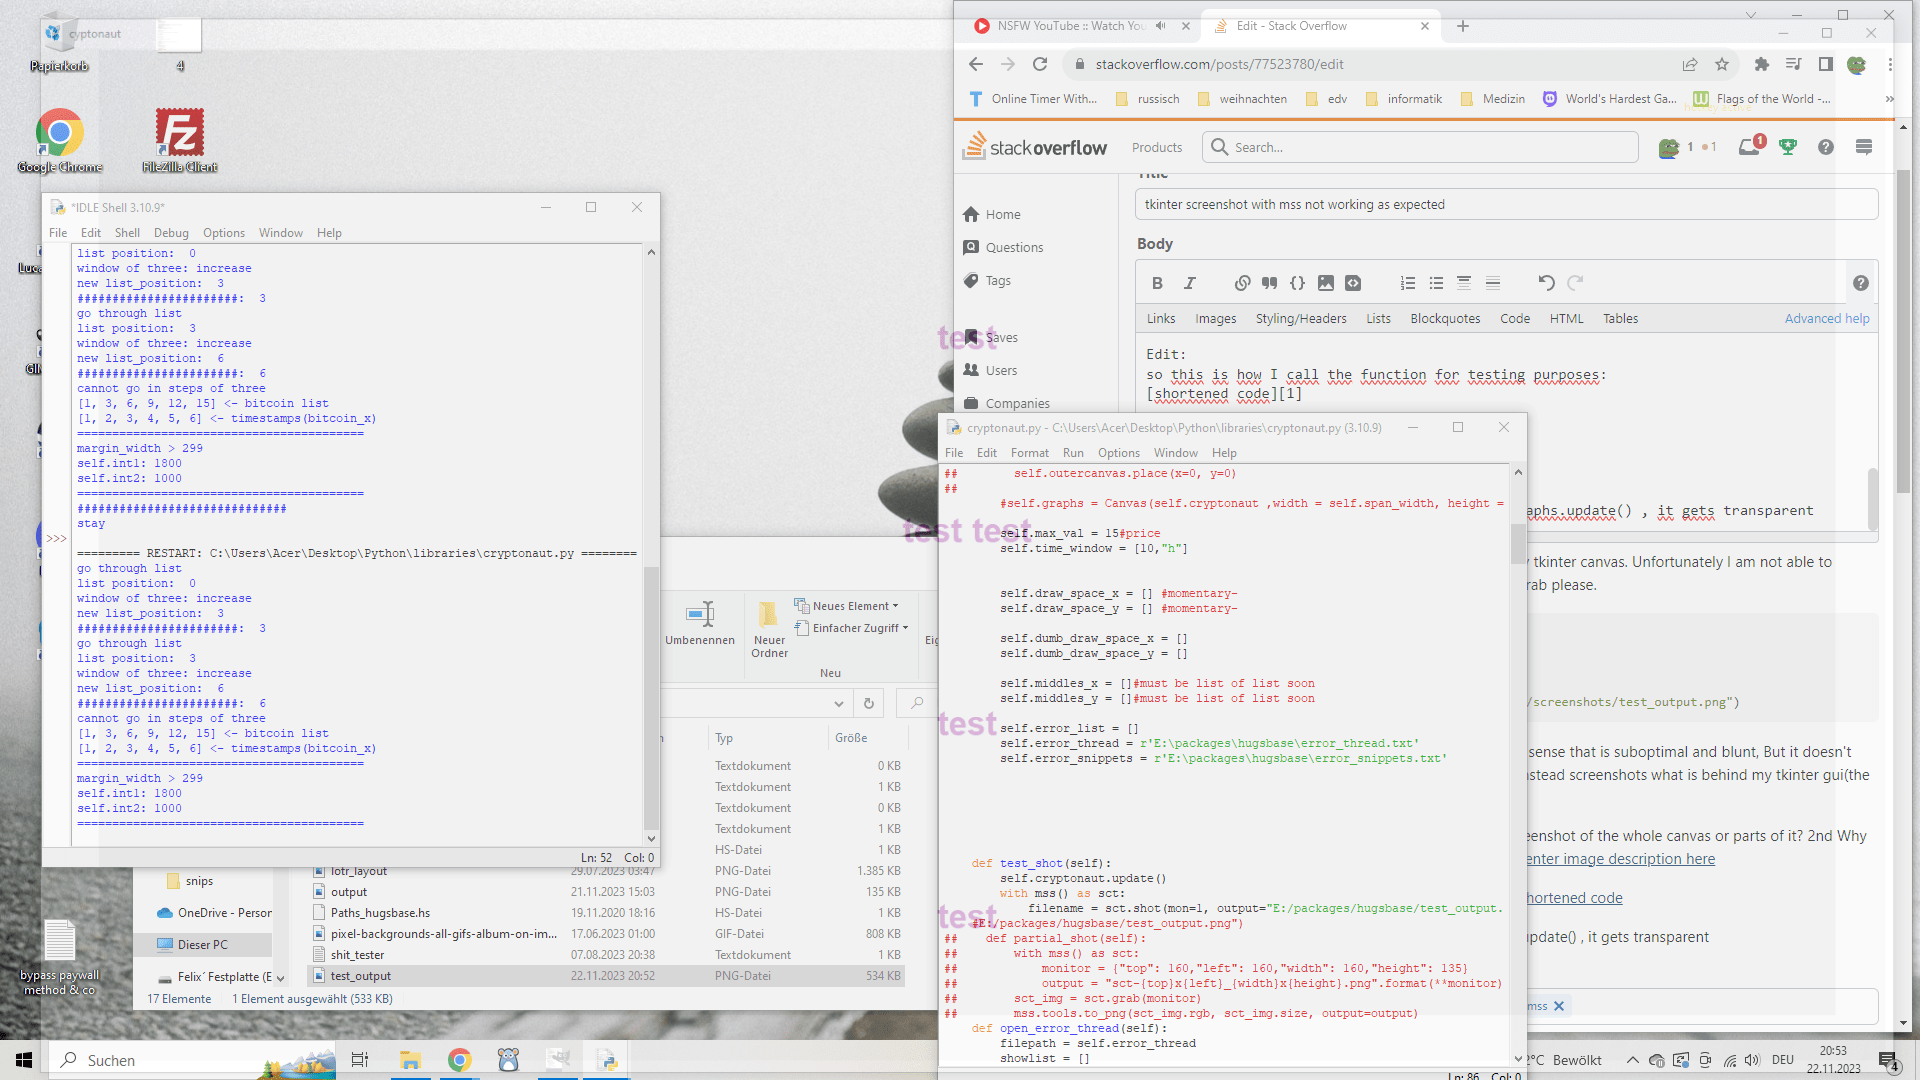Viewport: 1920px width, 1080px height.
Task: Click the insert image icon
Action: click(x=1325, y=283)
